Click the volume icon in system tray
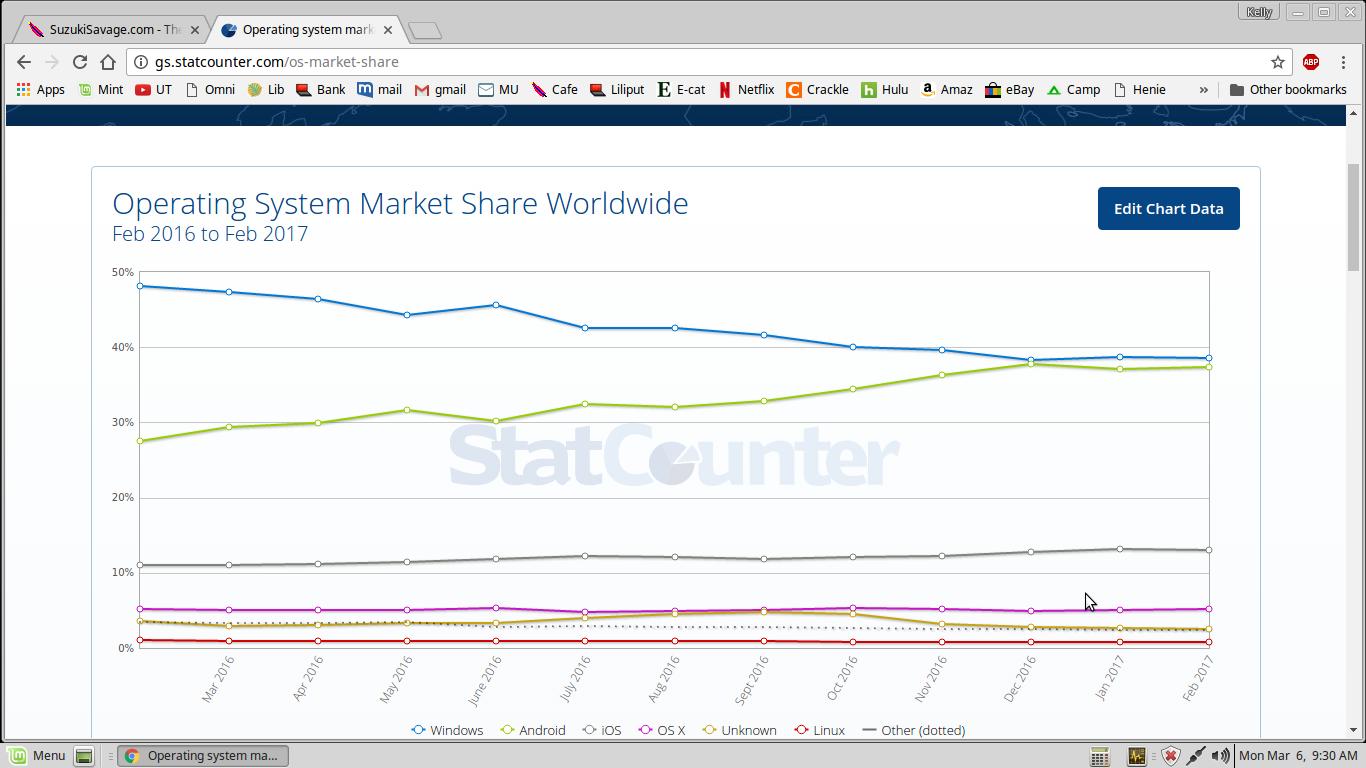This screenshot has width=1366, height=768. coord(1220,756)
